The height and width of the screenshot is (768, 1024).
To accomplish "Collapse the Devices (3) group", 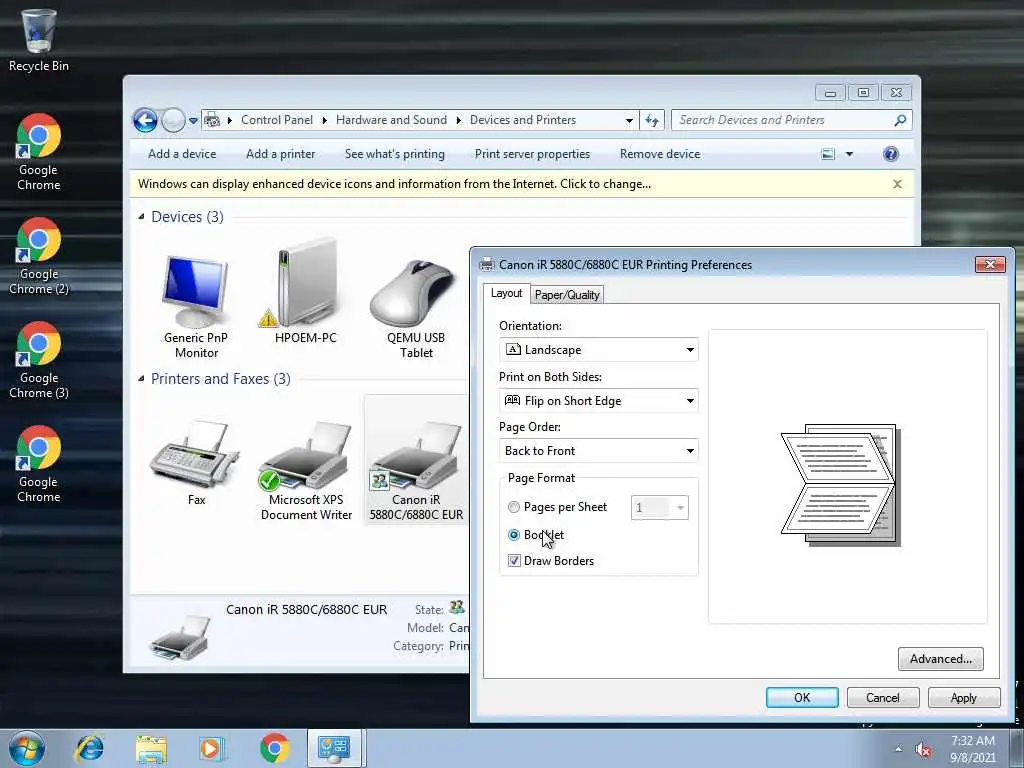I will [x=141, y=216].
